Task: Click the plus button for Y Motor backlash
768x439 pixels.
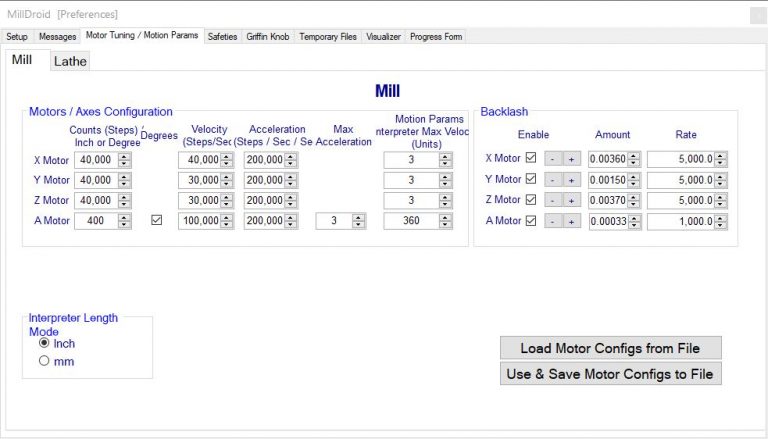Action: tap(571, 180)
